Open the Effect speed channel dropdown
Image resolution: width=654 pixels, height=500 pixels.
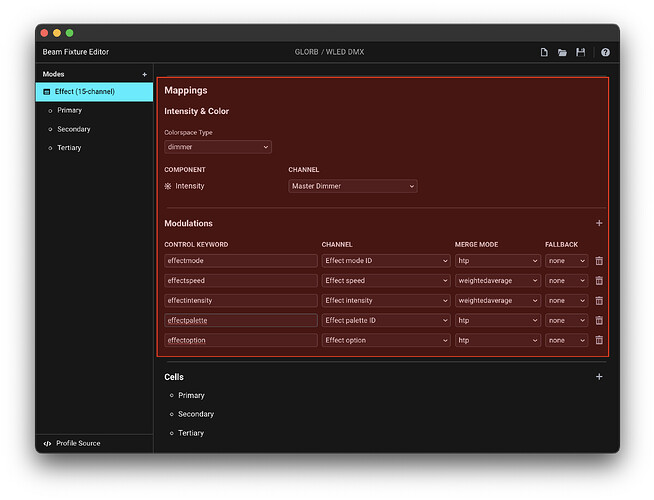click(x=386, y=281)
